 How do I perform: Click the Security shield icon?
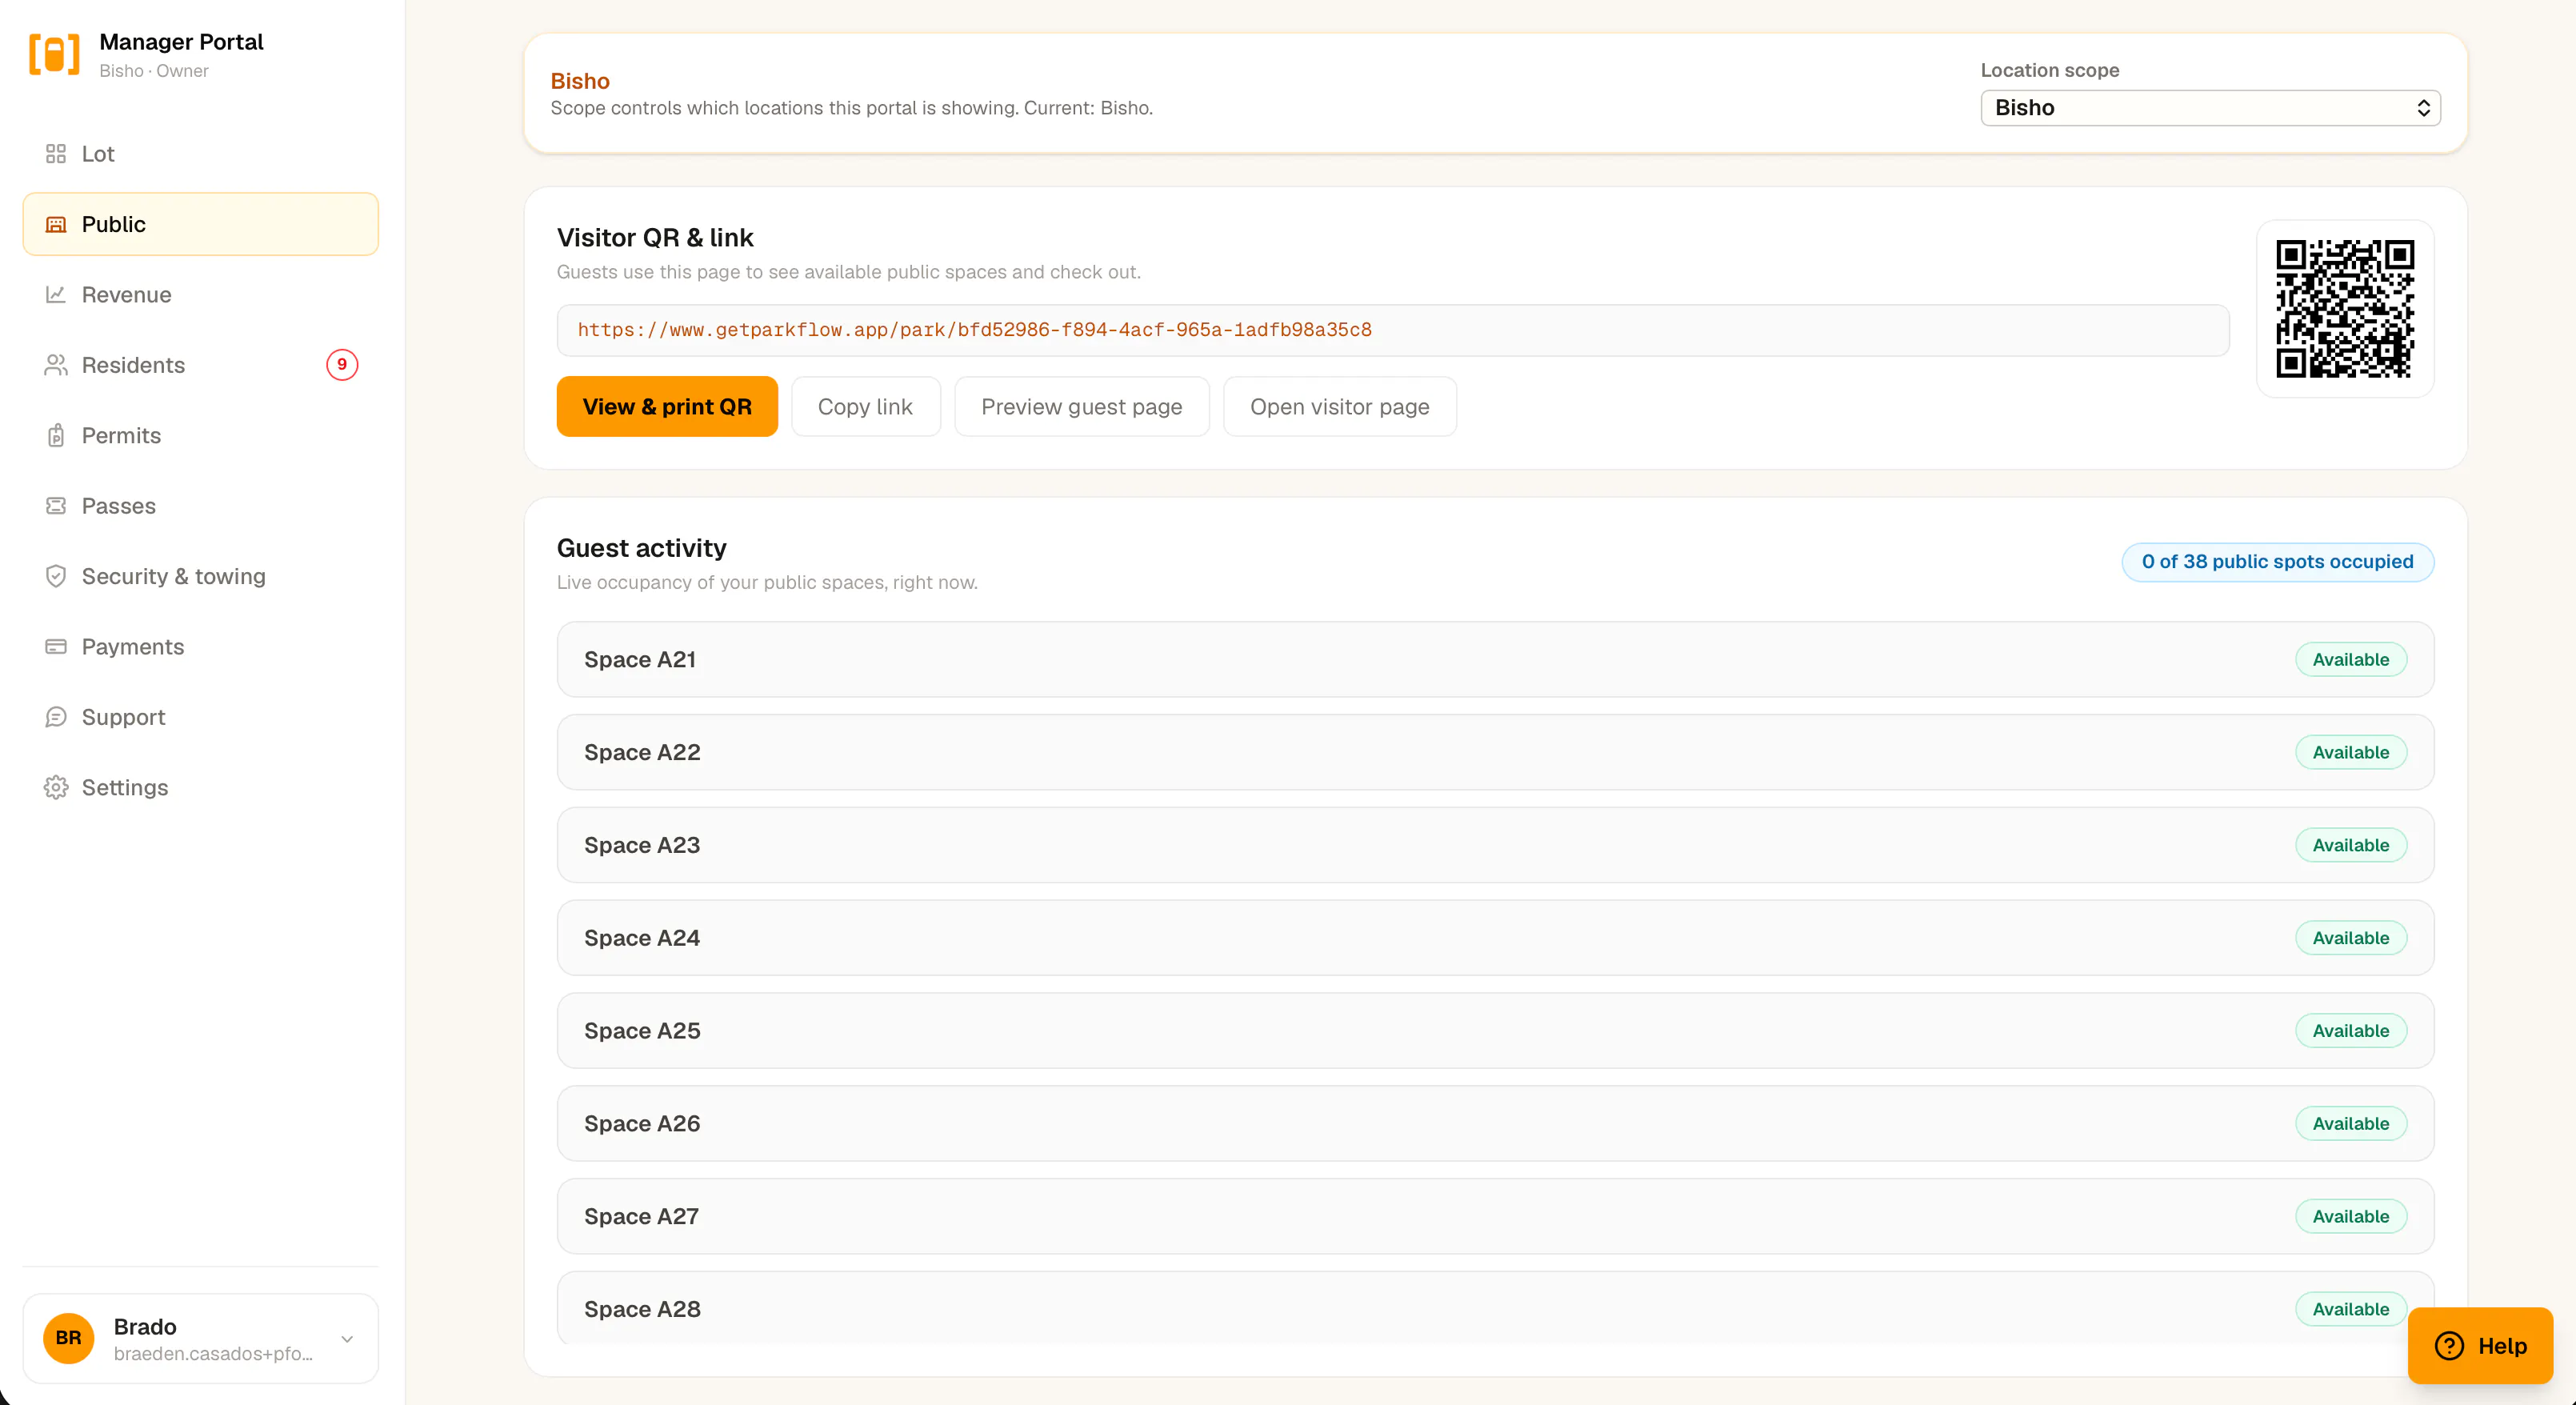[56, 576]
